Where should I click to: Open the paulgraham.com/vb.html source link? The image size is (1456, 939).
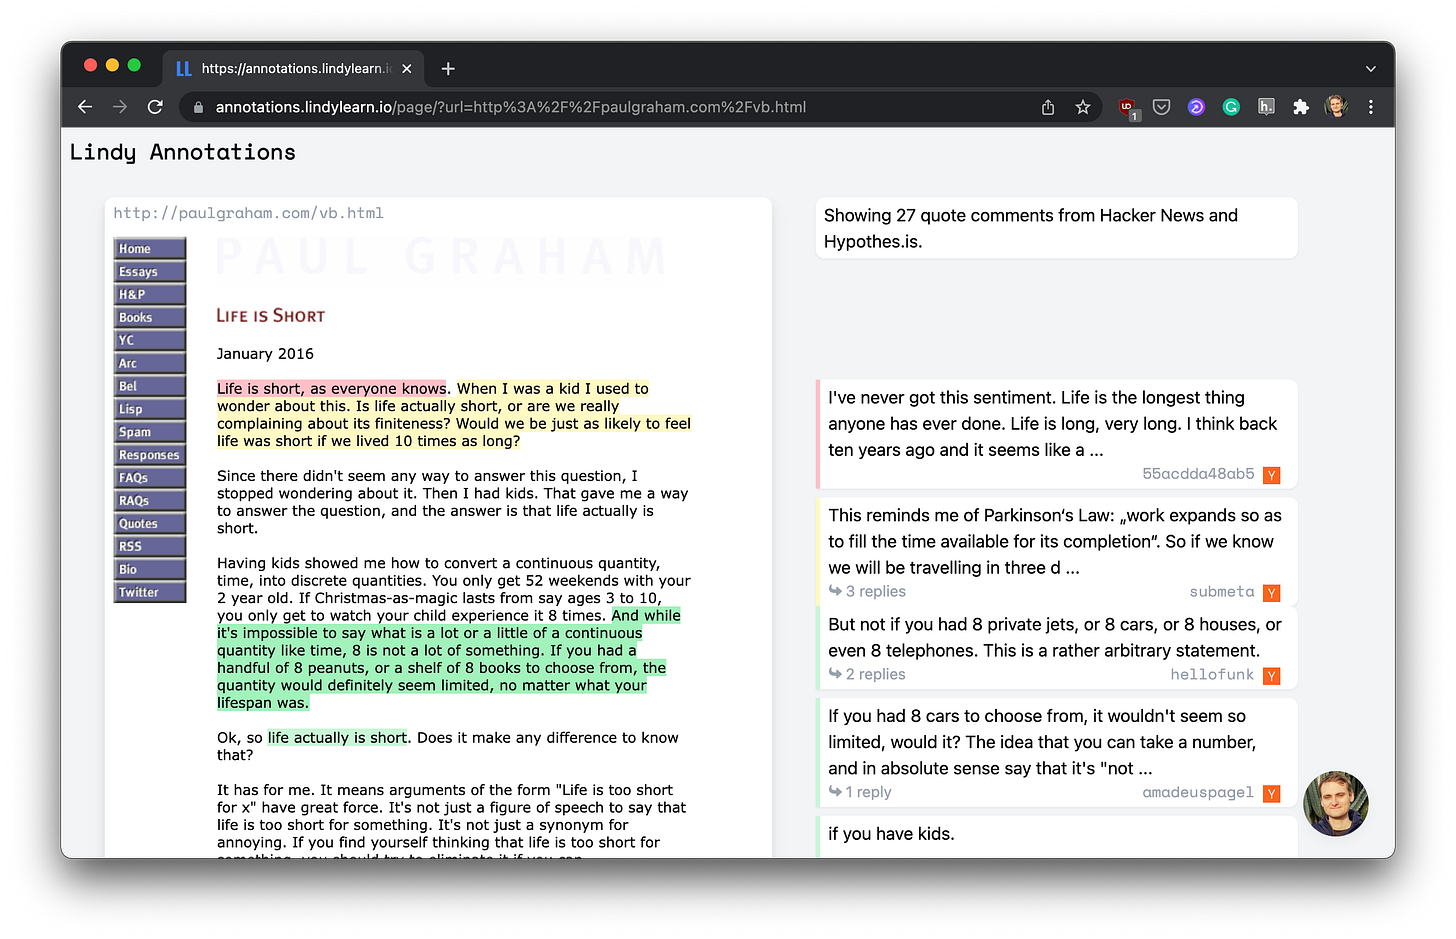(248, 213)
